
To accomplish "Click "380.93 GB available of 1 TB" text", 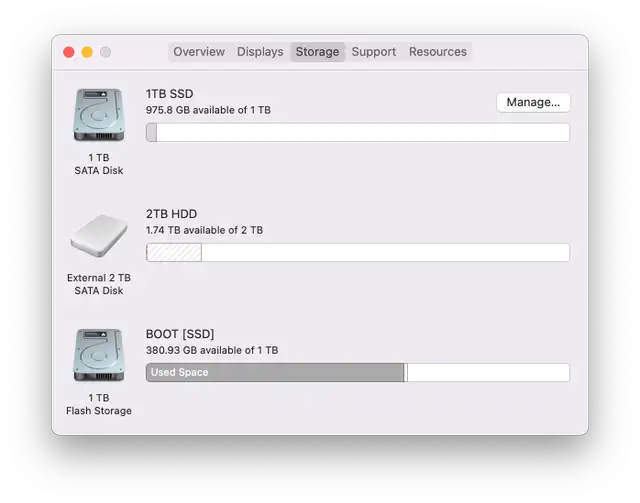I will click(212, 350).
